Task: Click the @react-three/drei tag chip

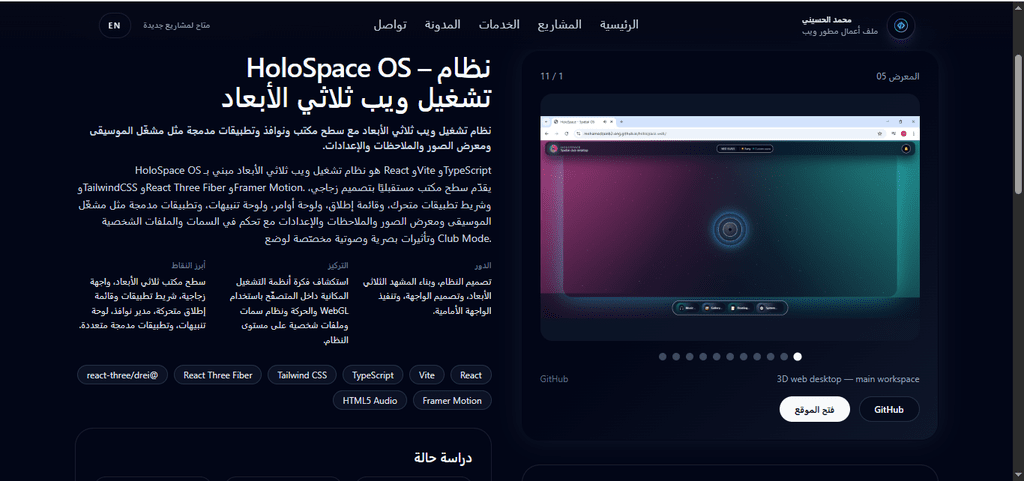Action: 123,375
